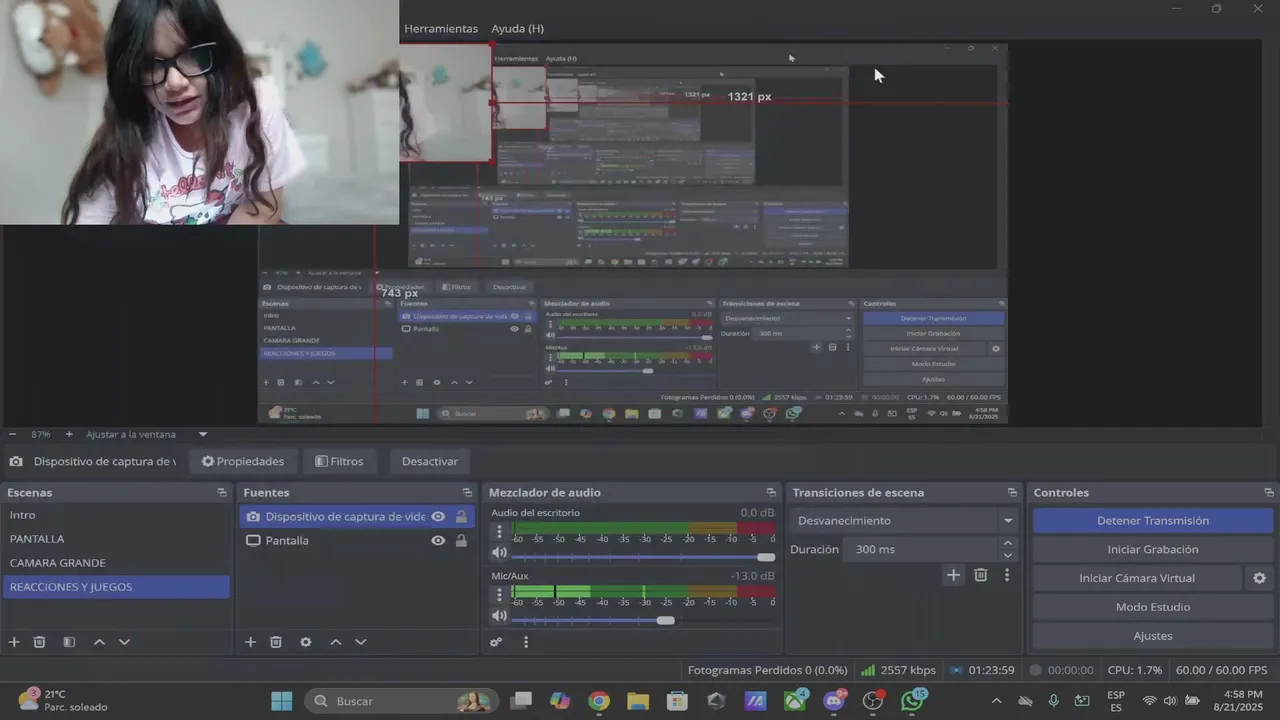Select the REACCIONES Y JUEGOS scene
The height and width of the screenshot is (720, 1280).
(117, 587)
